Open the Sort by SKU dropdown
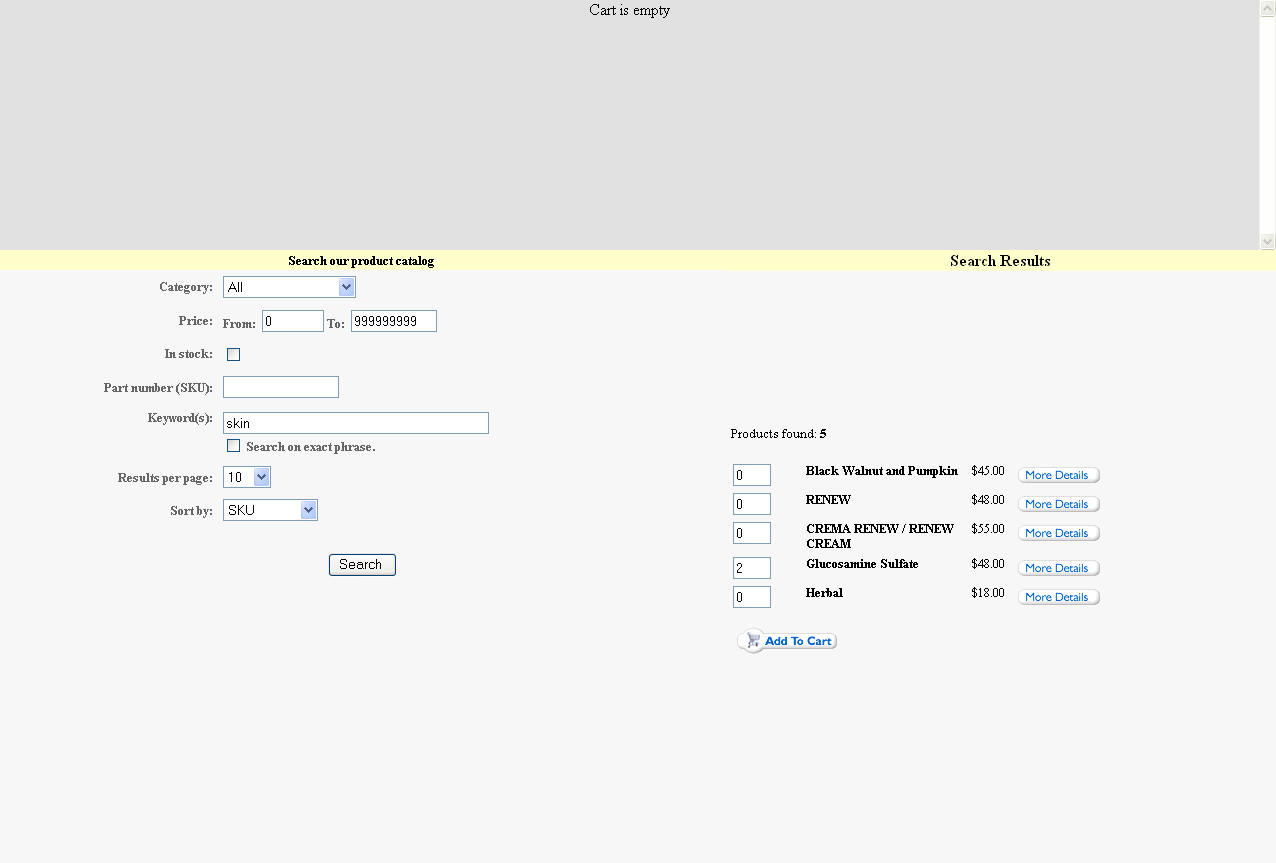This screenshot has height=863, width=1276. (270, 510)
